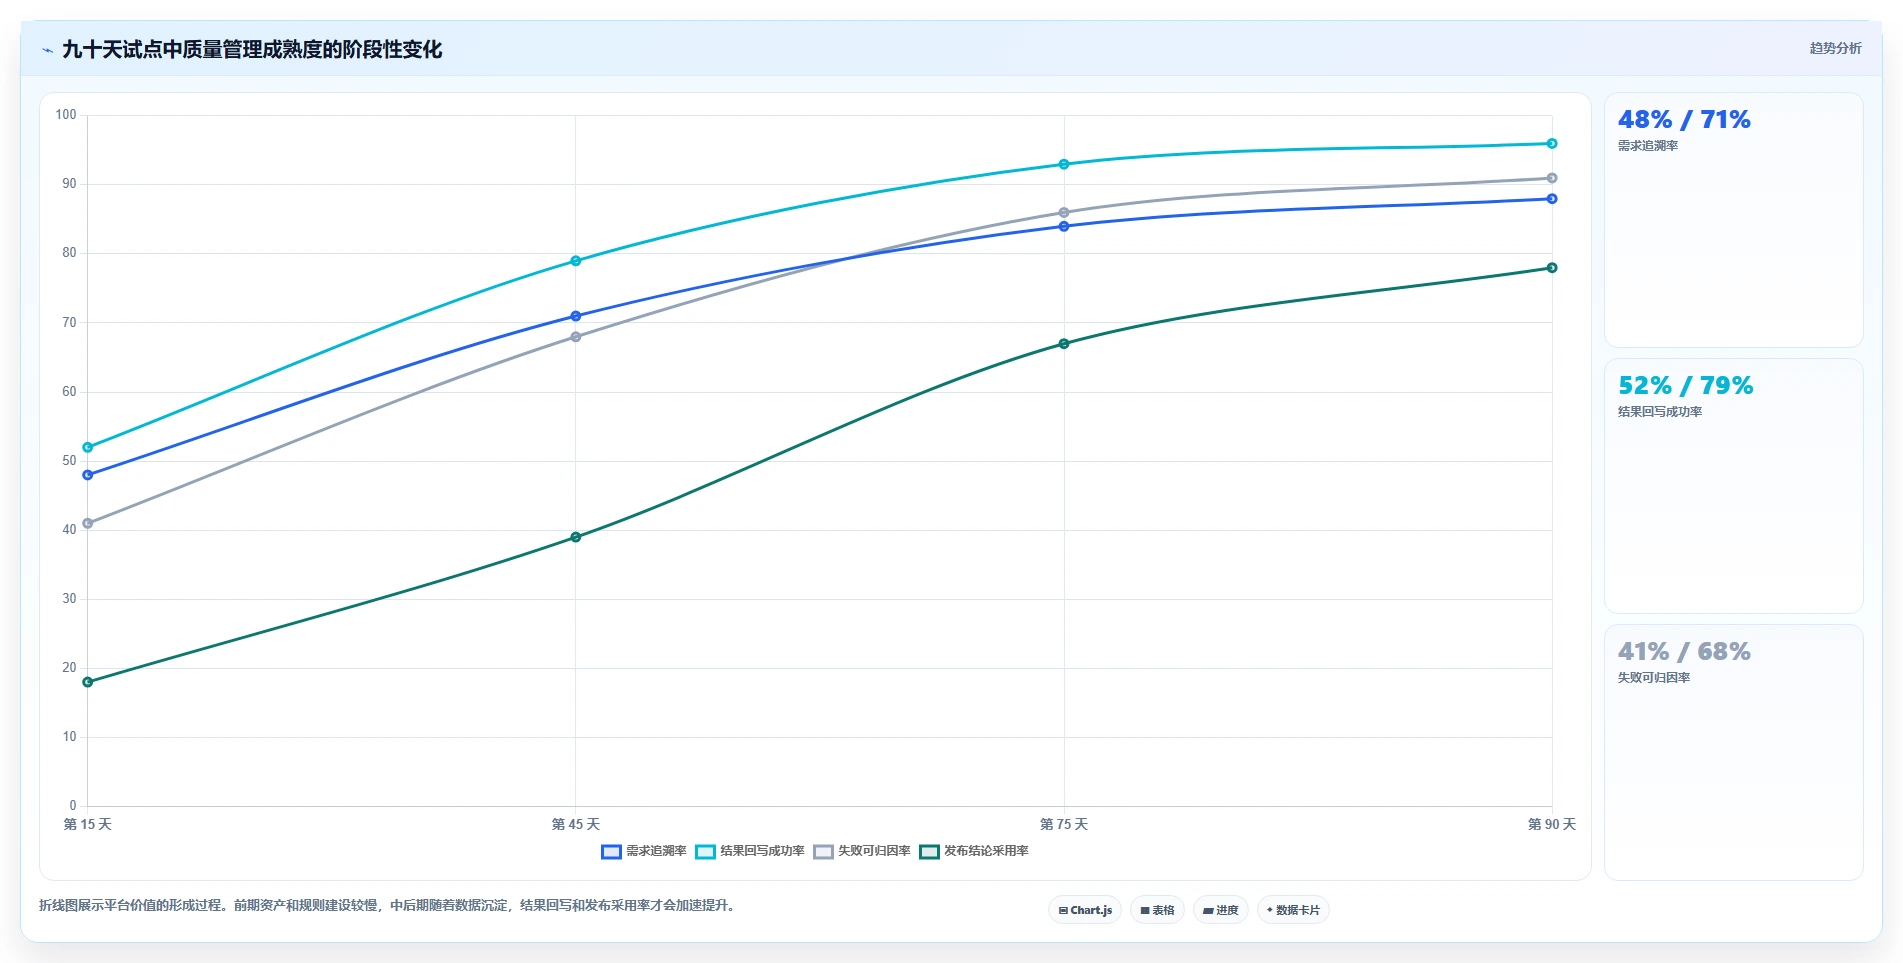This screenshot has width=1903, height=963.
Task: Click the 结果回写成功率 cyan legend swatch
Action: pyautogui.click(x=705, y=852)
